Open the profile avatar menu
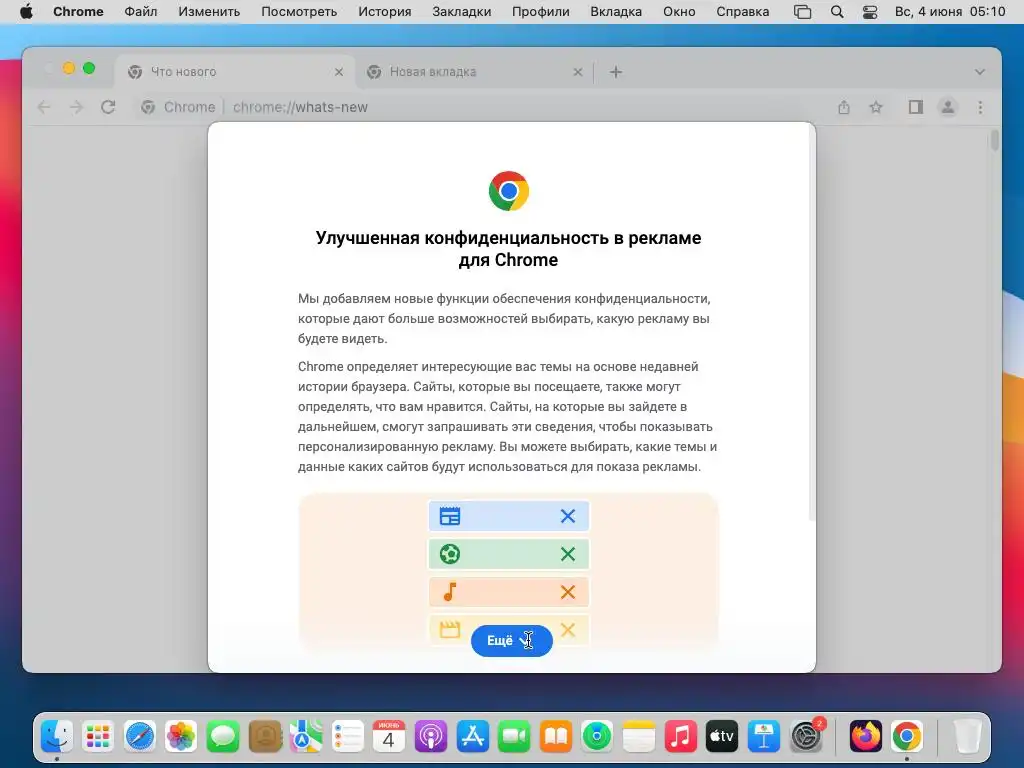This screenshot has width=1024, height=768. [x=948, y=107]
